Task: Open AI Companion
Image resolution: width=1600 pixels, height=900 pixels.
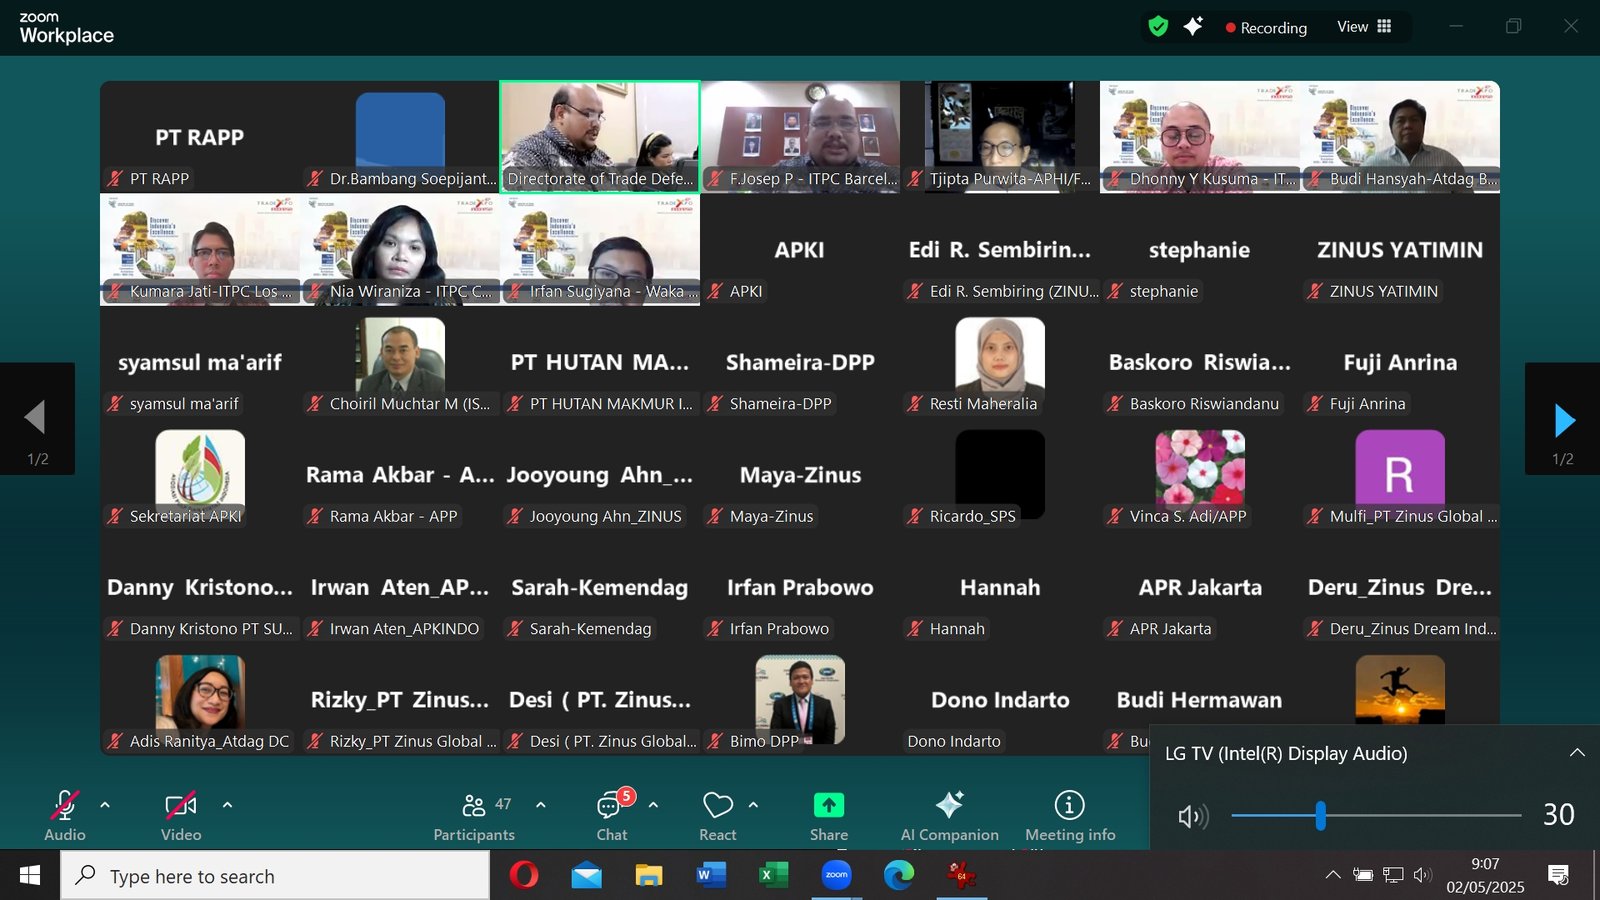Action: [x=949, y=816]
